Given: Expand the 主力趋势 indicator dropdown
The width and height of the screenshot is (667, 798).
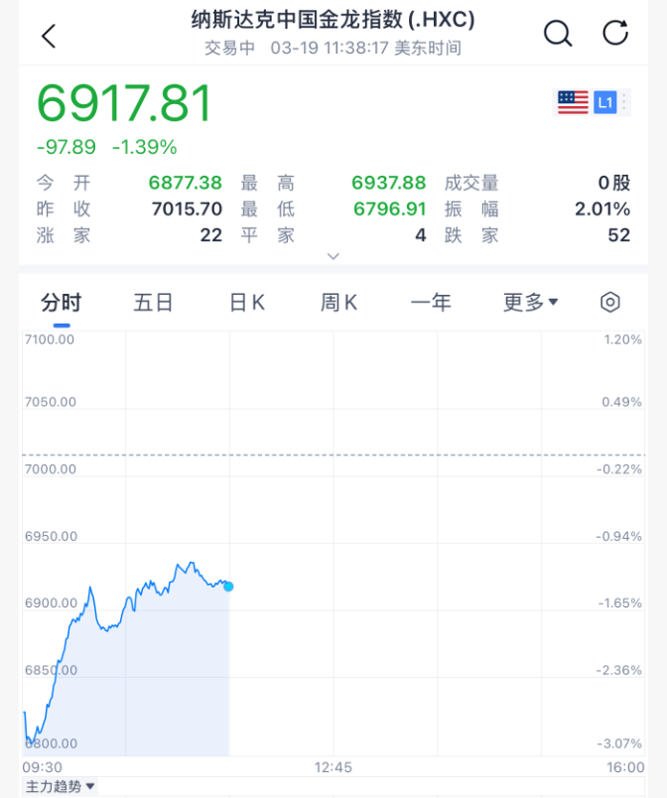Looking at the screenshot, I should [60, 787].
